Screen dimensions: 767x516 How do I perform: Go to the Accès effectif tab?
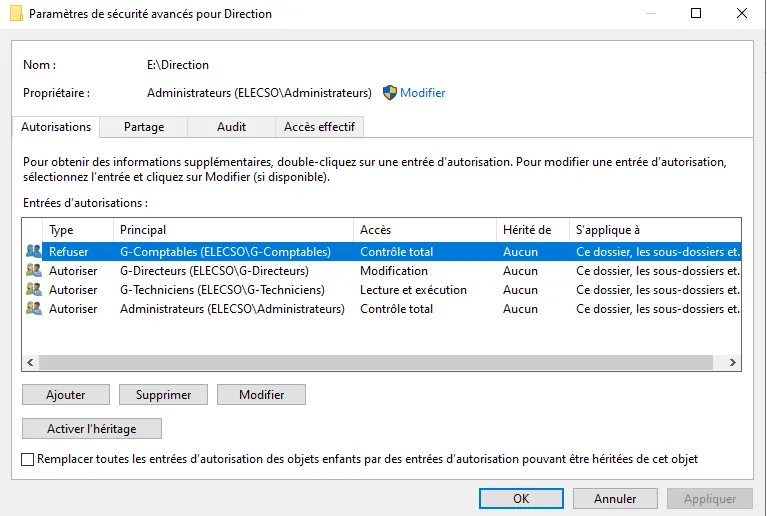319,127
